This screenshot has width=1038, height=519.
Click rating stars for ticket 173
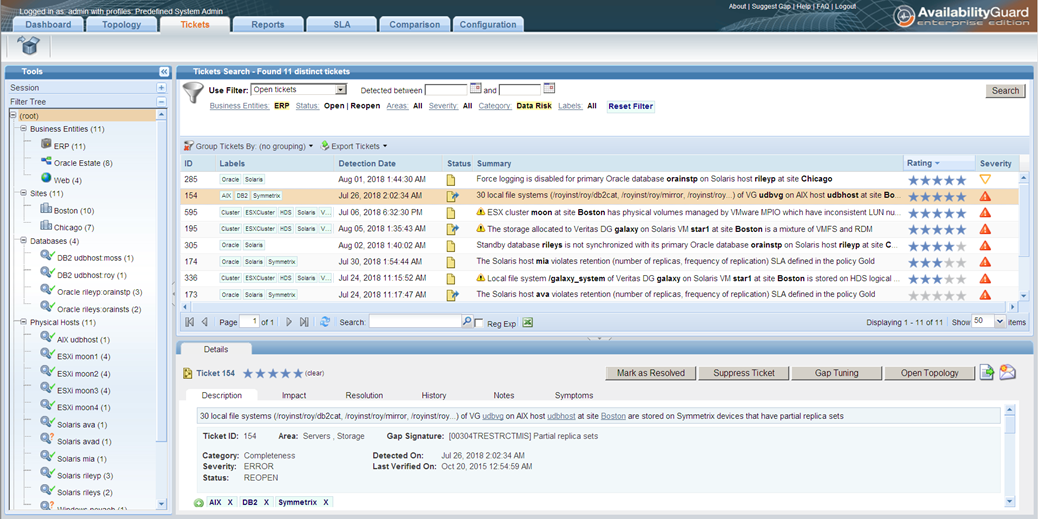[937, 295]
